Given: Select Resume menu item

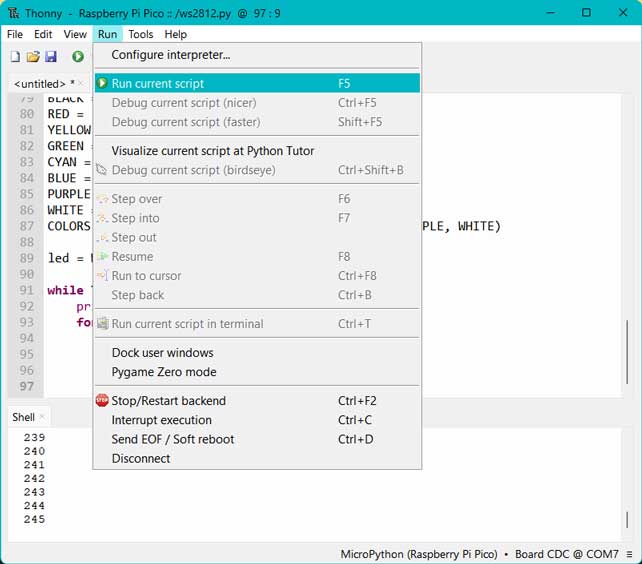Looking at the screenshot, I should [257, 256].
